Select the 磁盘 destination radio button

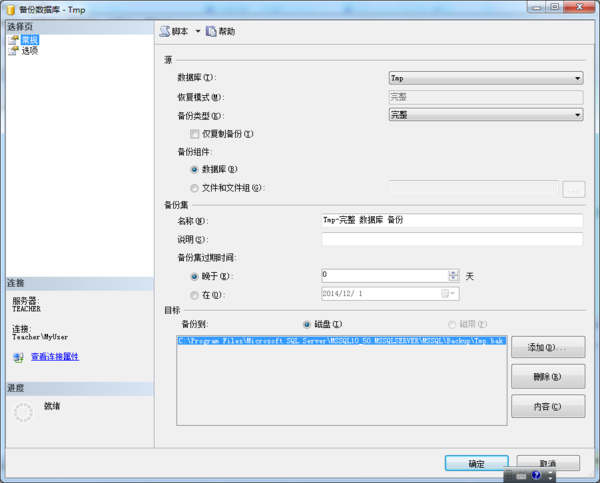307,325
